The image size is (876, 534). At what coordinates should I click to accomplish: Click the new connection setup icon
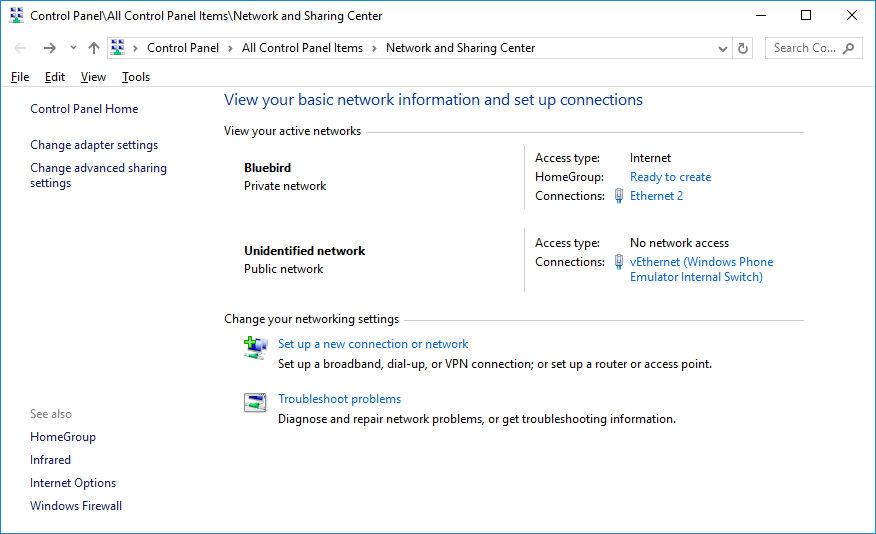(x=255, y=348)
